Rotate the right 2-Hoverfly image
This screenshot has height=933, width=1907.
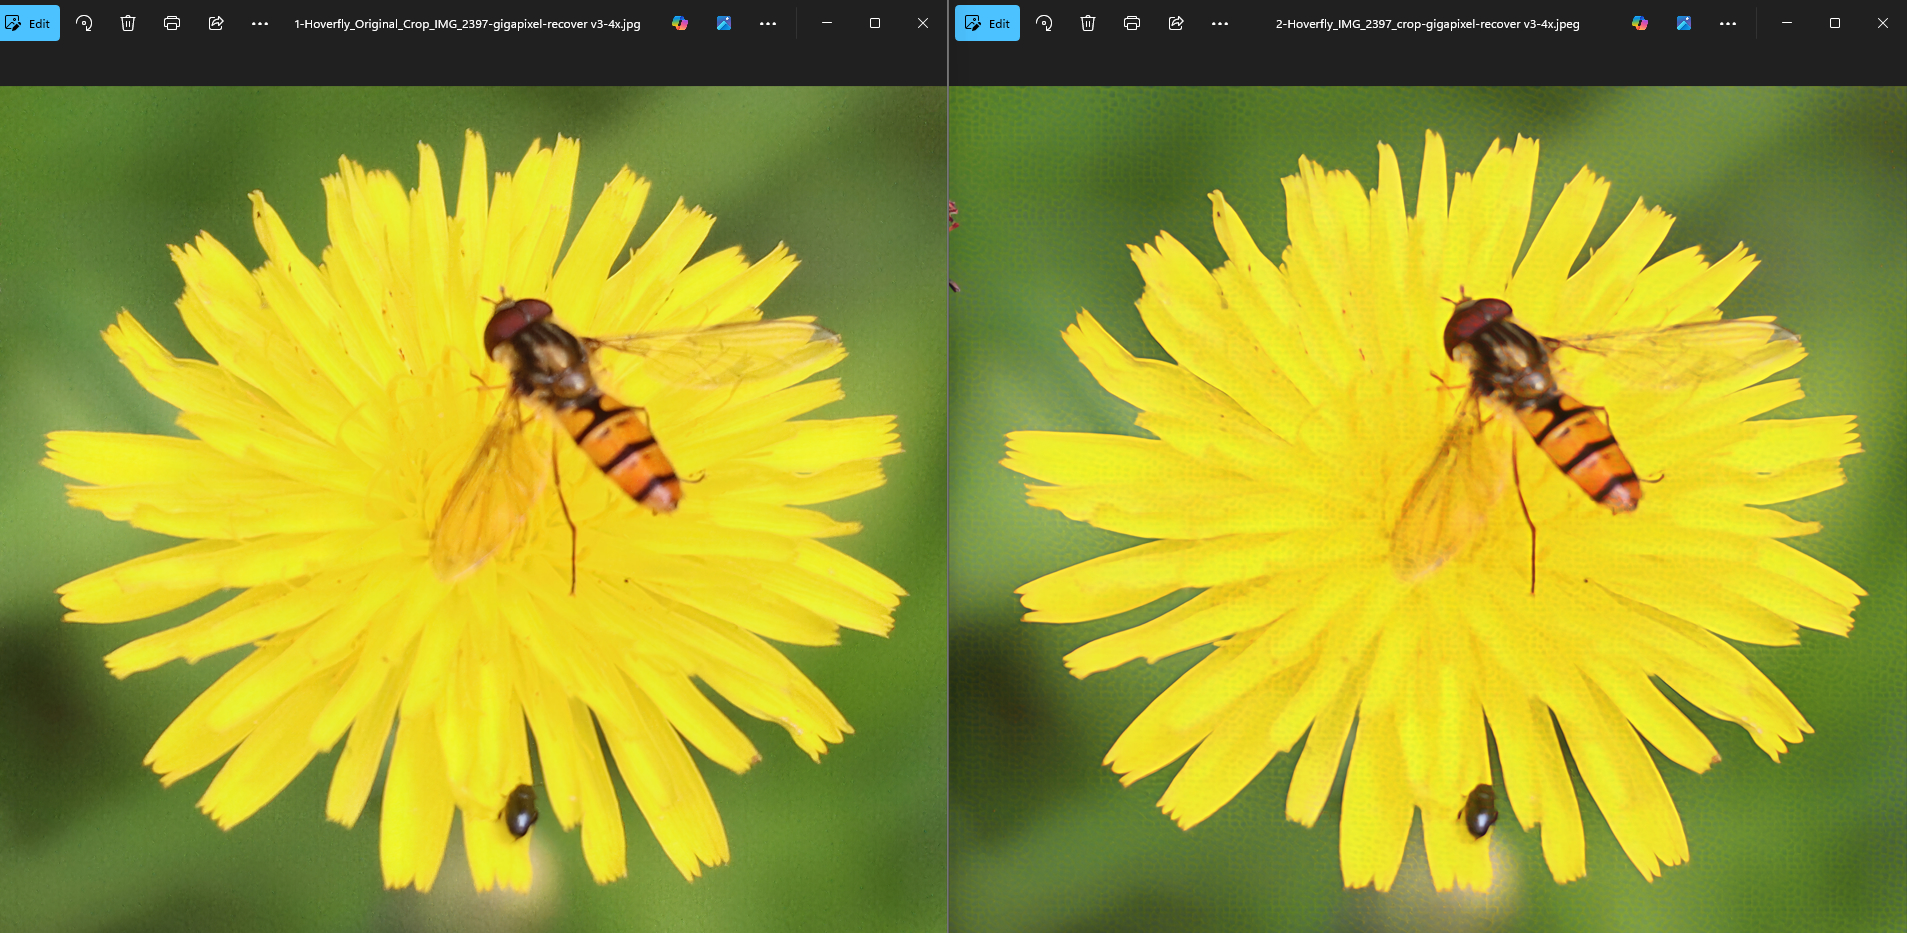pos(1044,23)
